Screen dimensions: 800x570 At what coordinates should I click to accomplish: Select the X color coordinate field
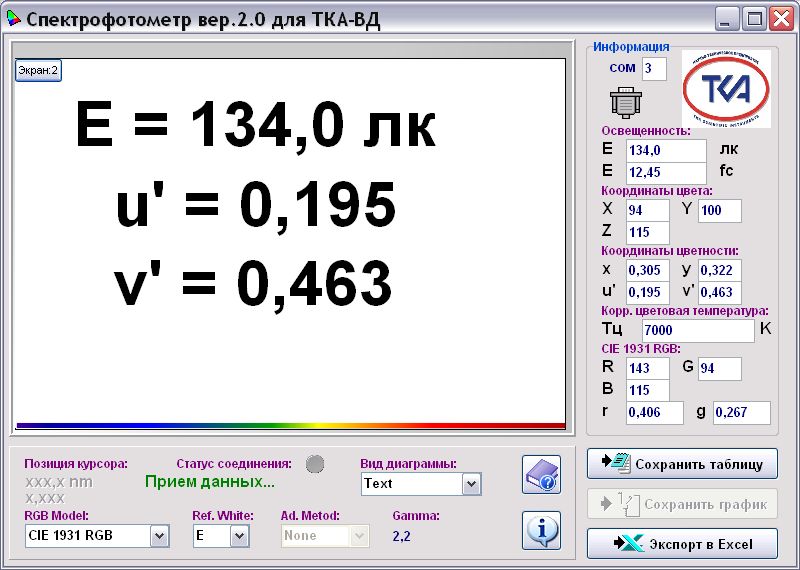click(x=647, y=210)
